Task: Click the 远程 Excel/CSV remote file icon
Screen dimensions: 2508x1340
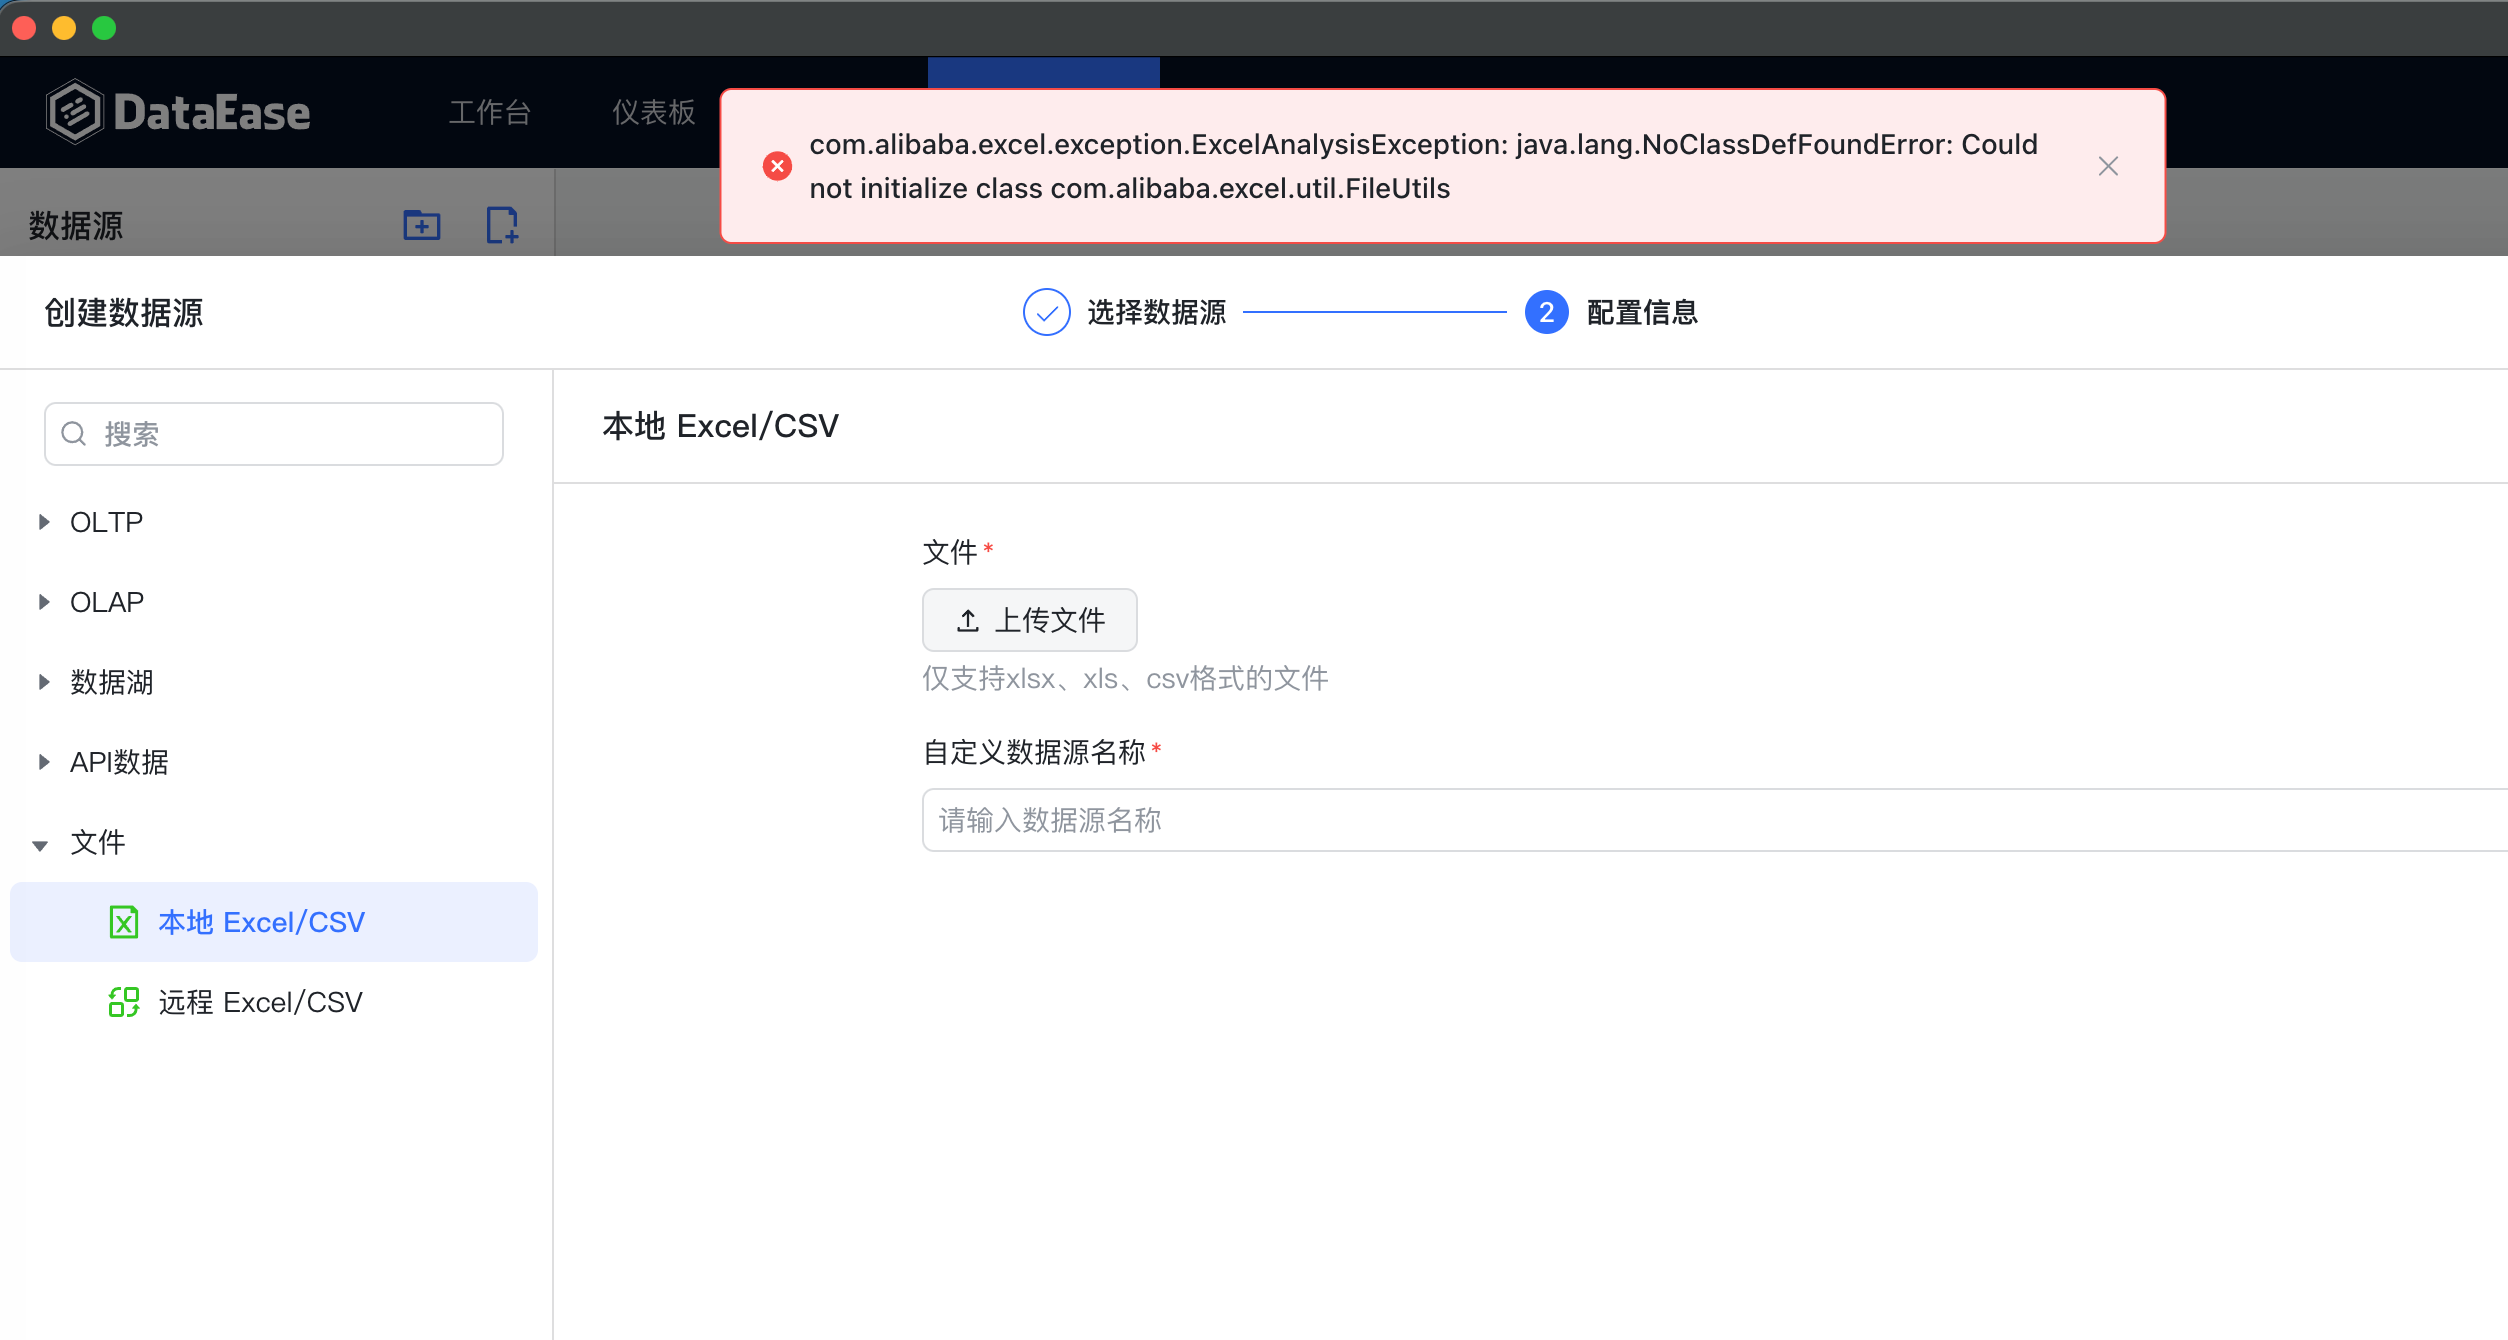Action: pos(124,1002)
